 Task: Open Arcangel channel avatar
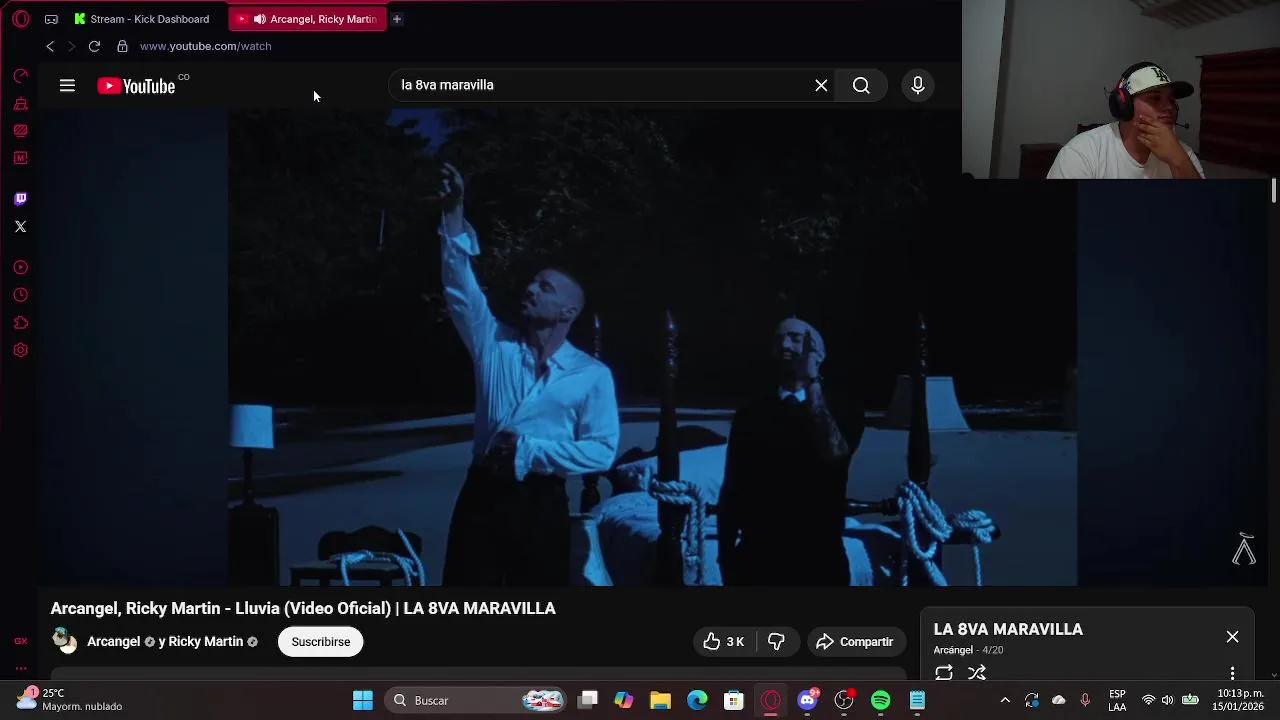64,641
